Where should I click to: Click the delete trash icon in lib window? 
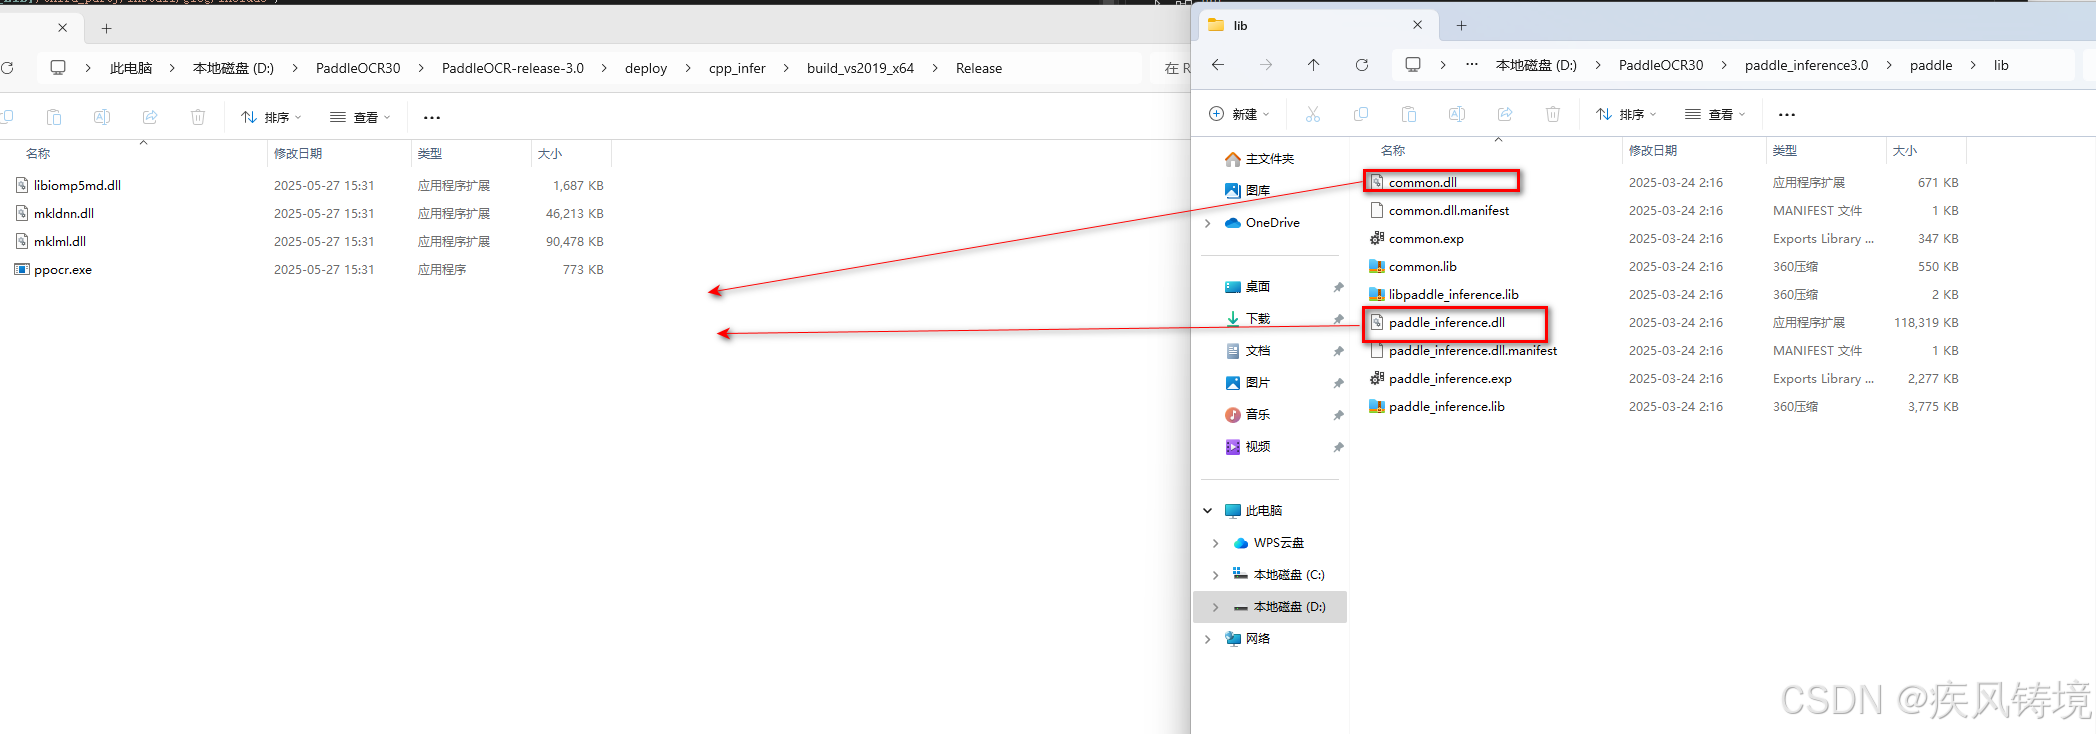[x=1552, y=115]
